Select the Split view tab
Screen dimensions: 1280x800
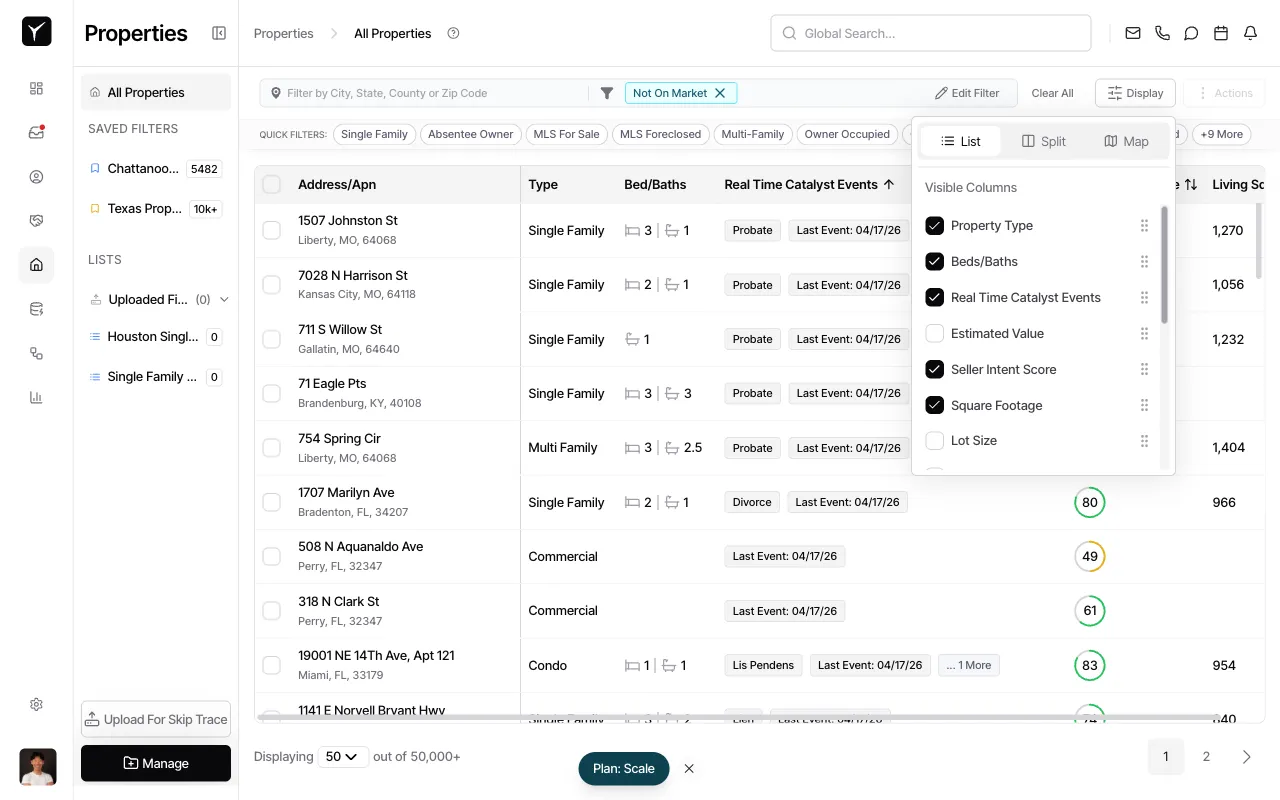(1043, 141)
